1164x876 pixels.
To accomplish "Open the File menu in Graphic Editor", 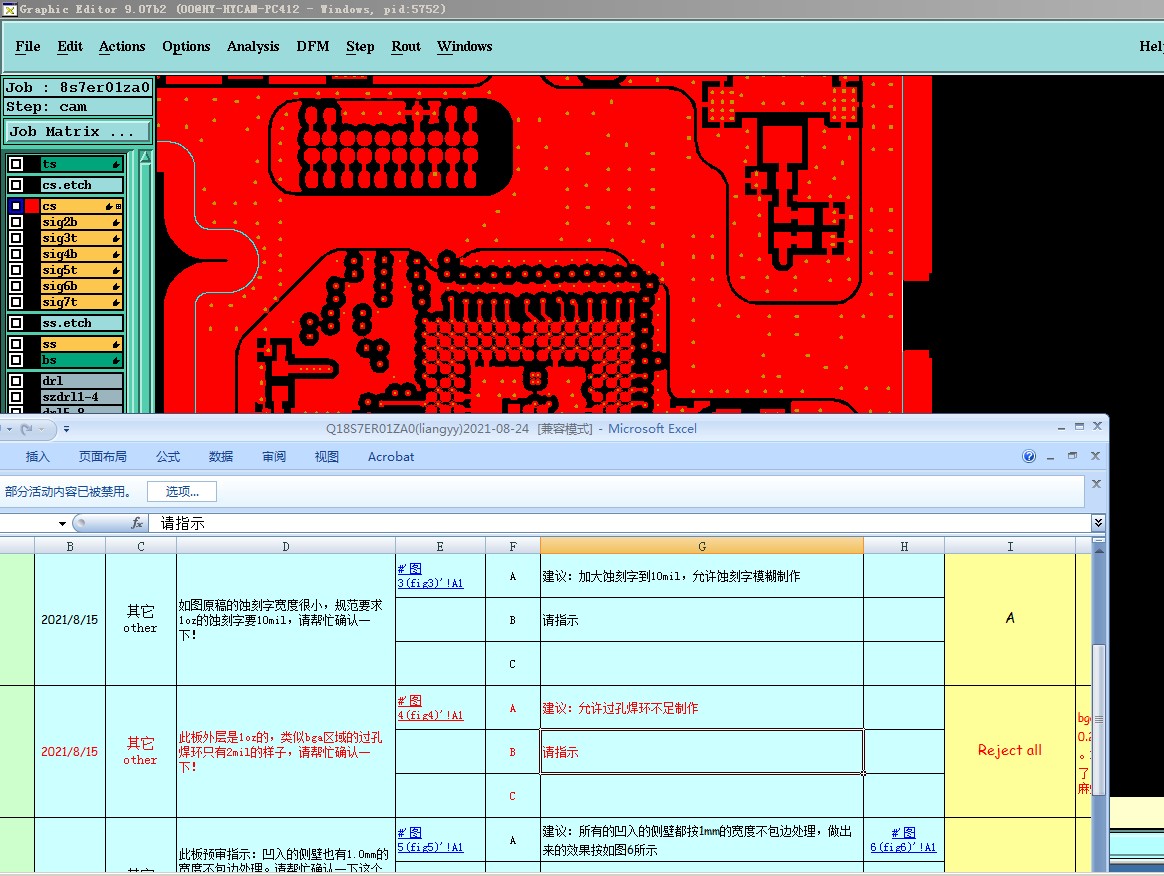I will point(27,46).
